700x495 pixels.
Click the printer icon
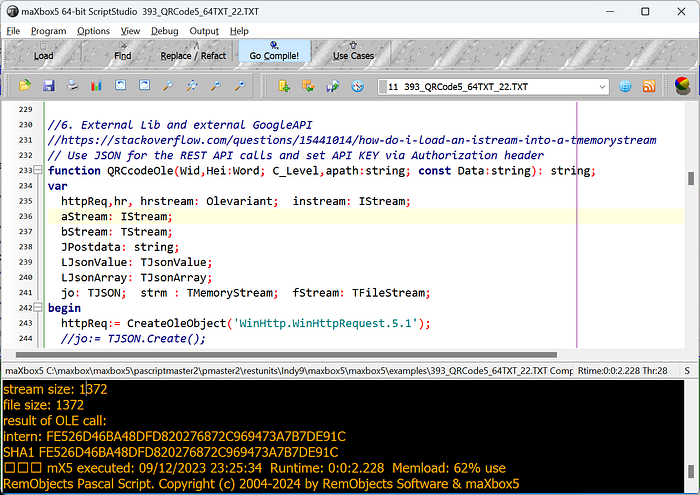(73, 85)
